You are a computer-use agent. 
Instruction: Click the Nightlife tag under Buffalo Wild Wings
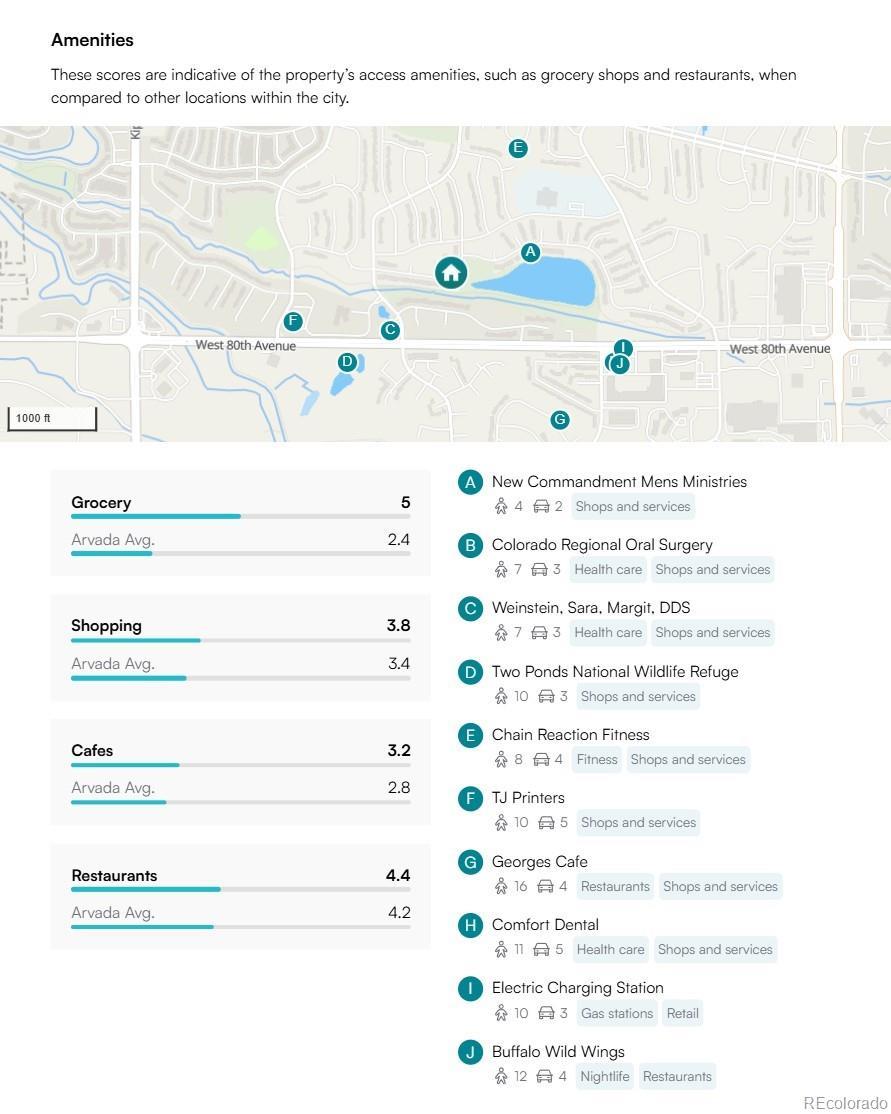[604, 1077]
